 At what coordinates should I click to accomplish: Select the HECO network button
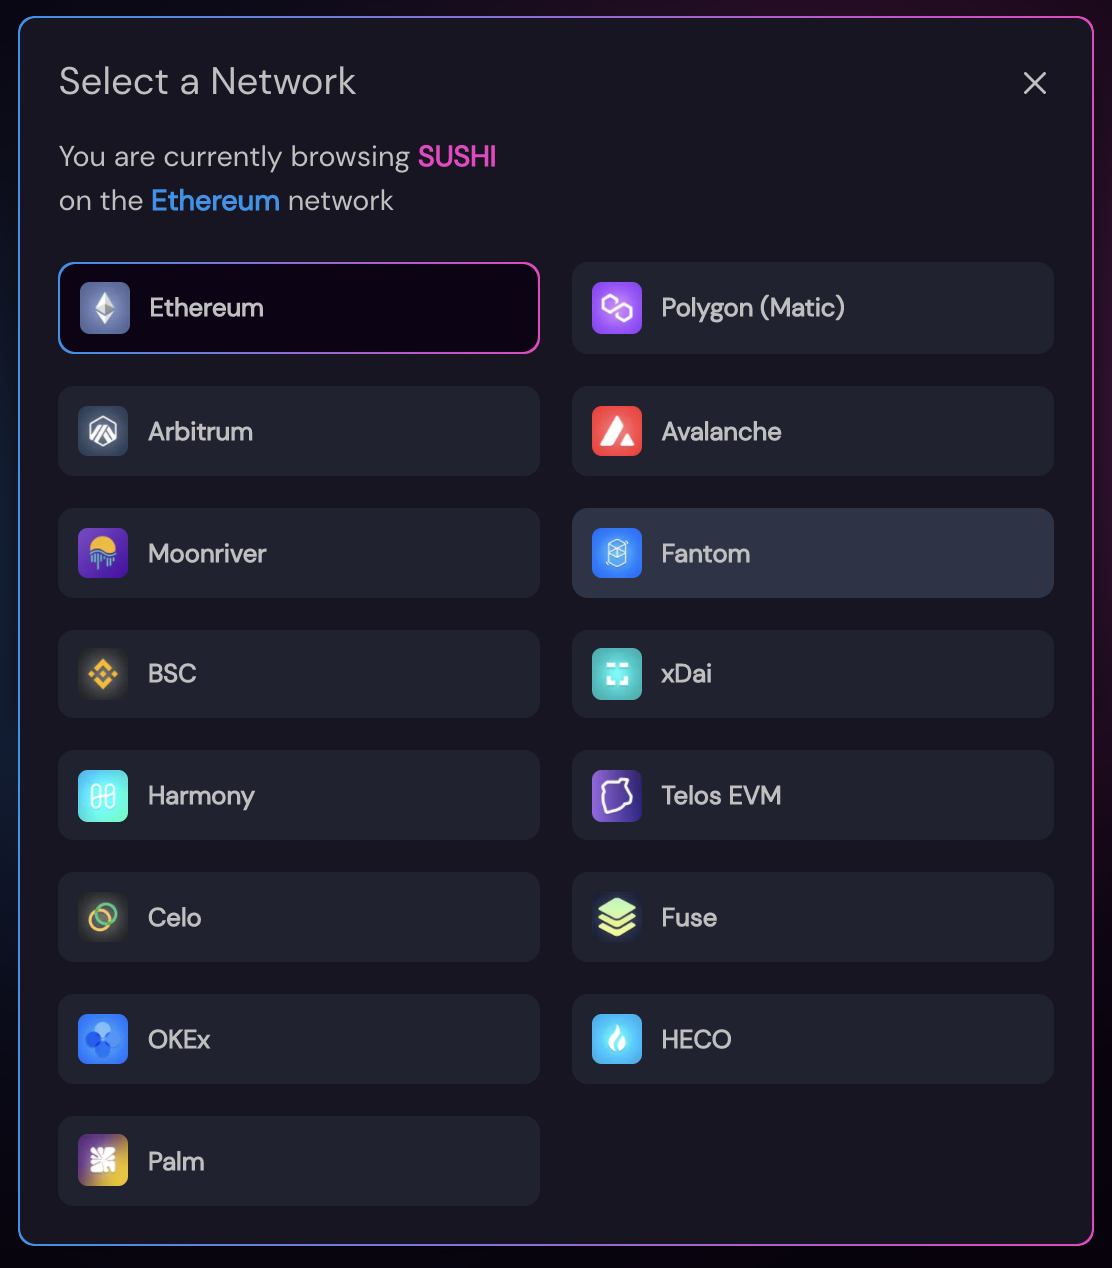pos(813,1039)
